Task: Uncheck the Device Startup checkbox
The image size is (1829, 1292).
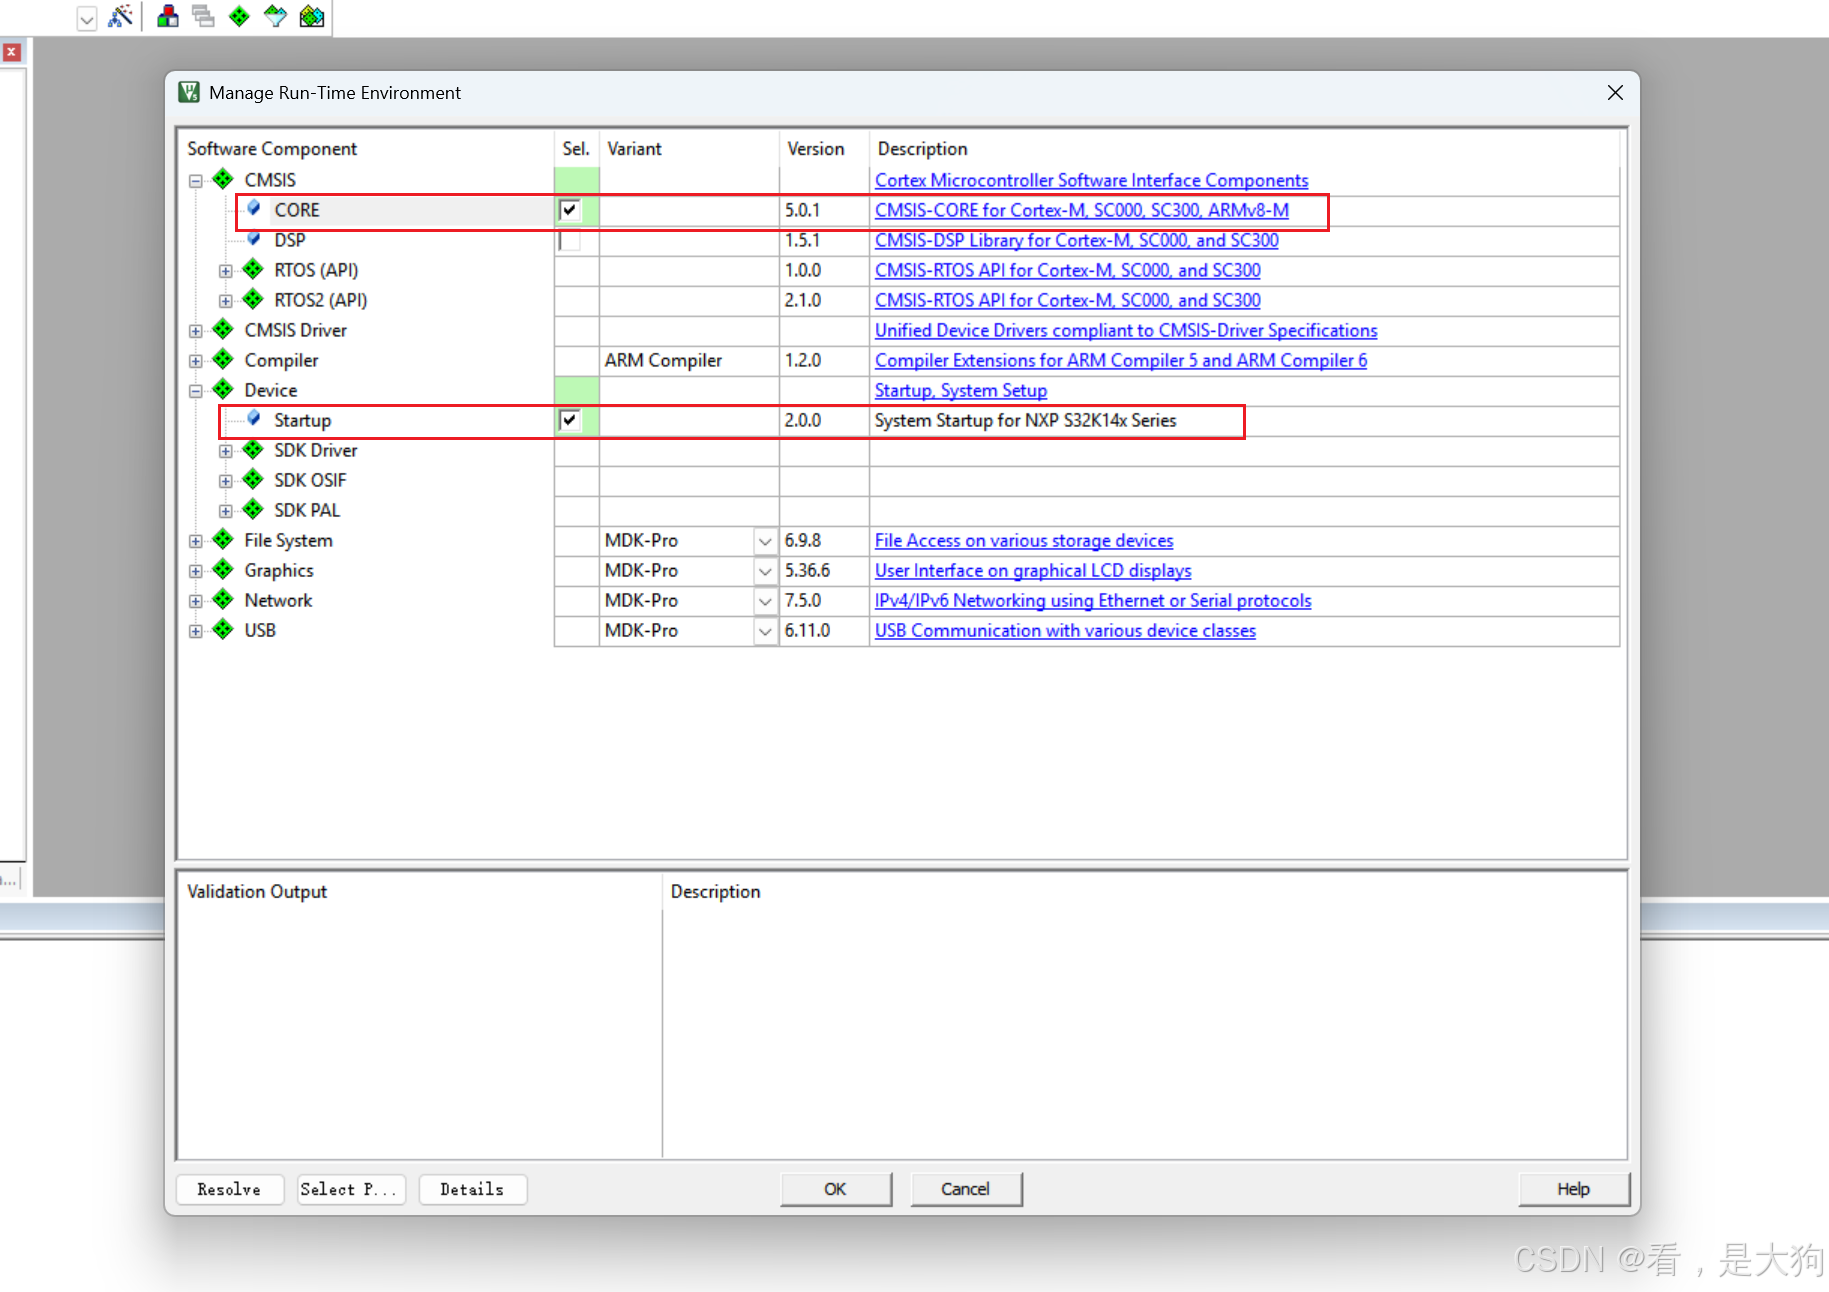Action: pos(570,420)
